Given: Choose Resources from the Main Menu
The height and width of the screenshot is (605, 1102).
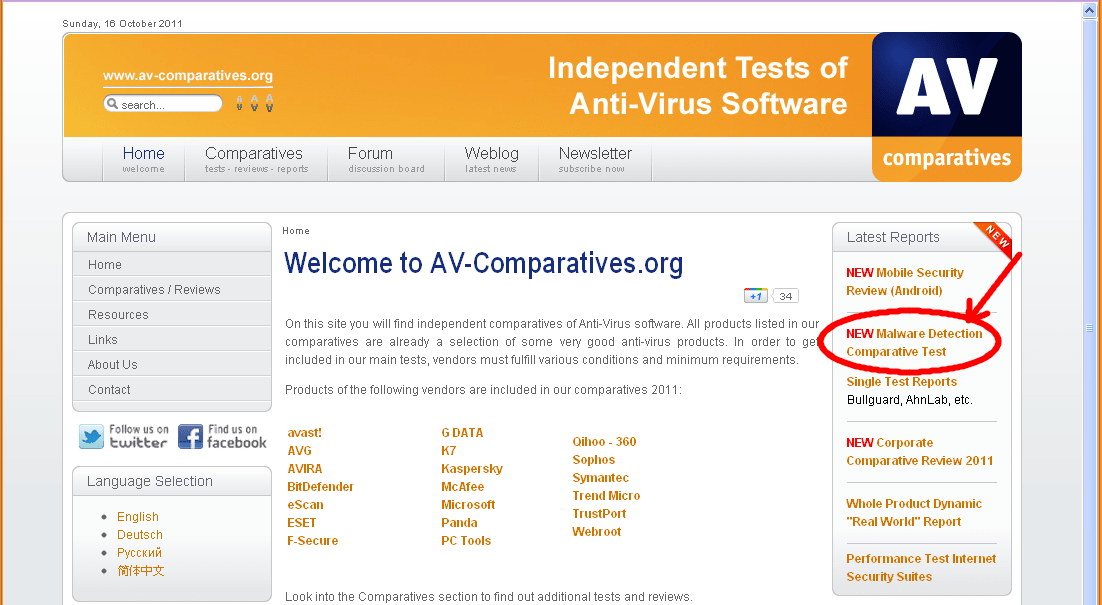Looking at the screenshot, I should (172, 314).
